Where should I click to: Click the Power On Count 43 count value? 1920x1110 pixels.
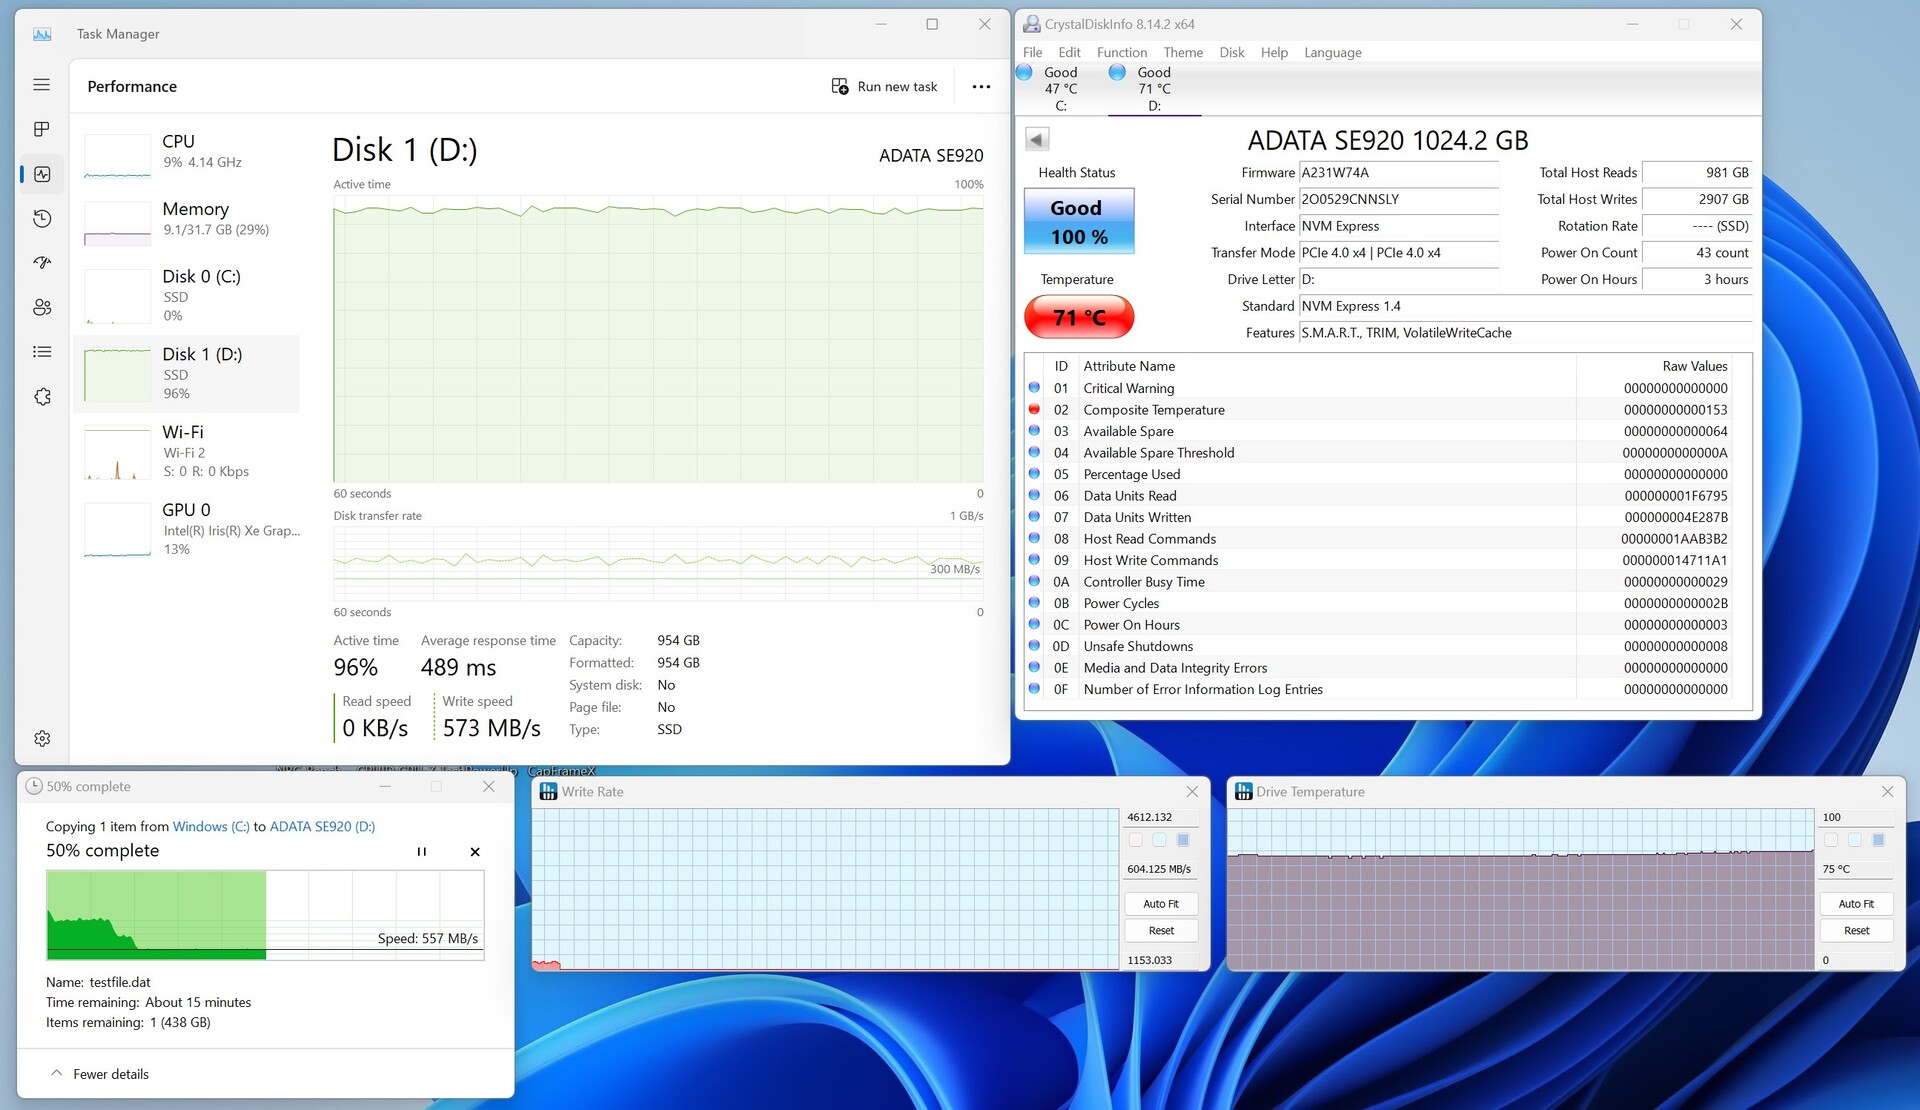[x=1698, y=253]
